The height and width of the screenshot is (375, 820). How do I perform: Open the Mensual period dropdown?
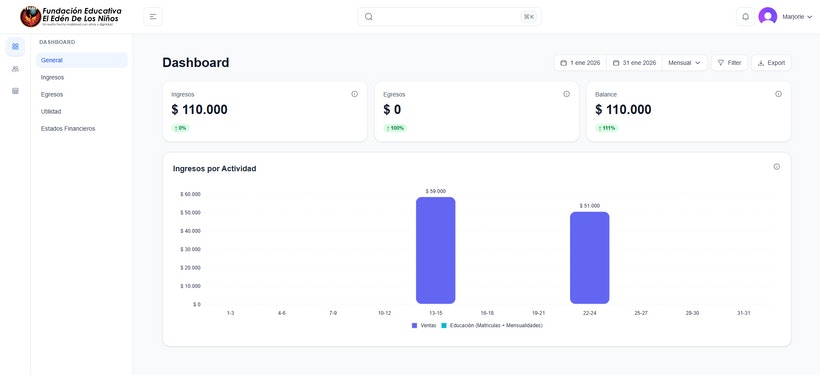[684, 63]
